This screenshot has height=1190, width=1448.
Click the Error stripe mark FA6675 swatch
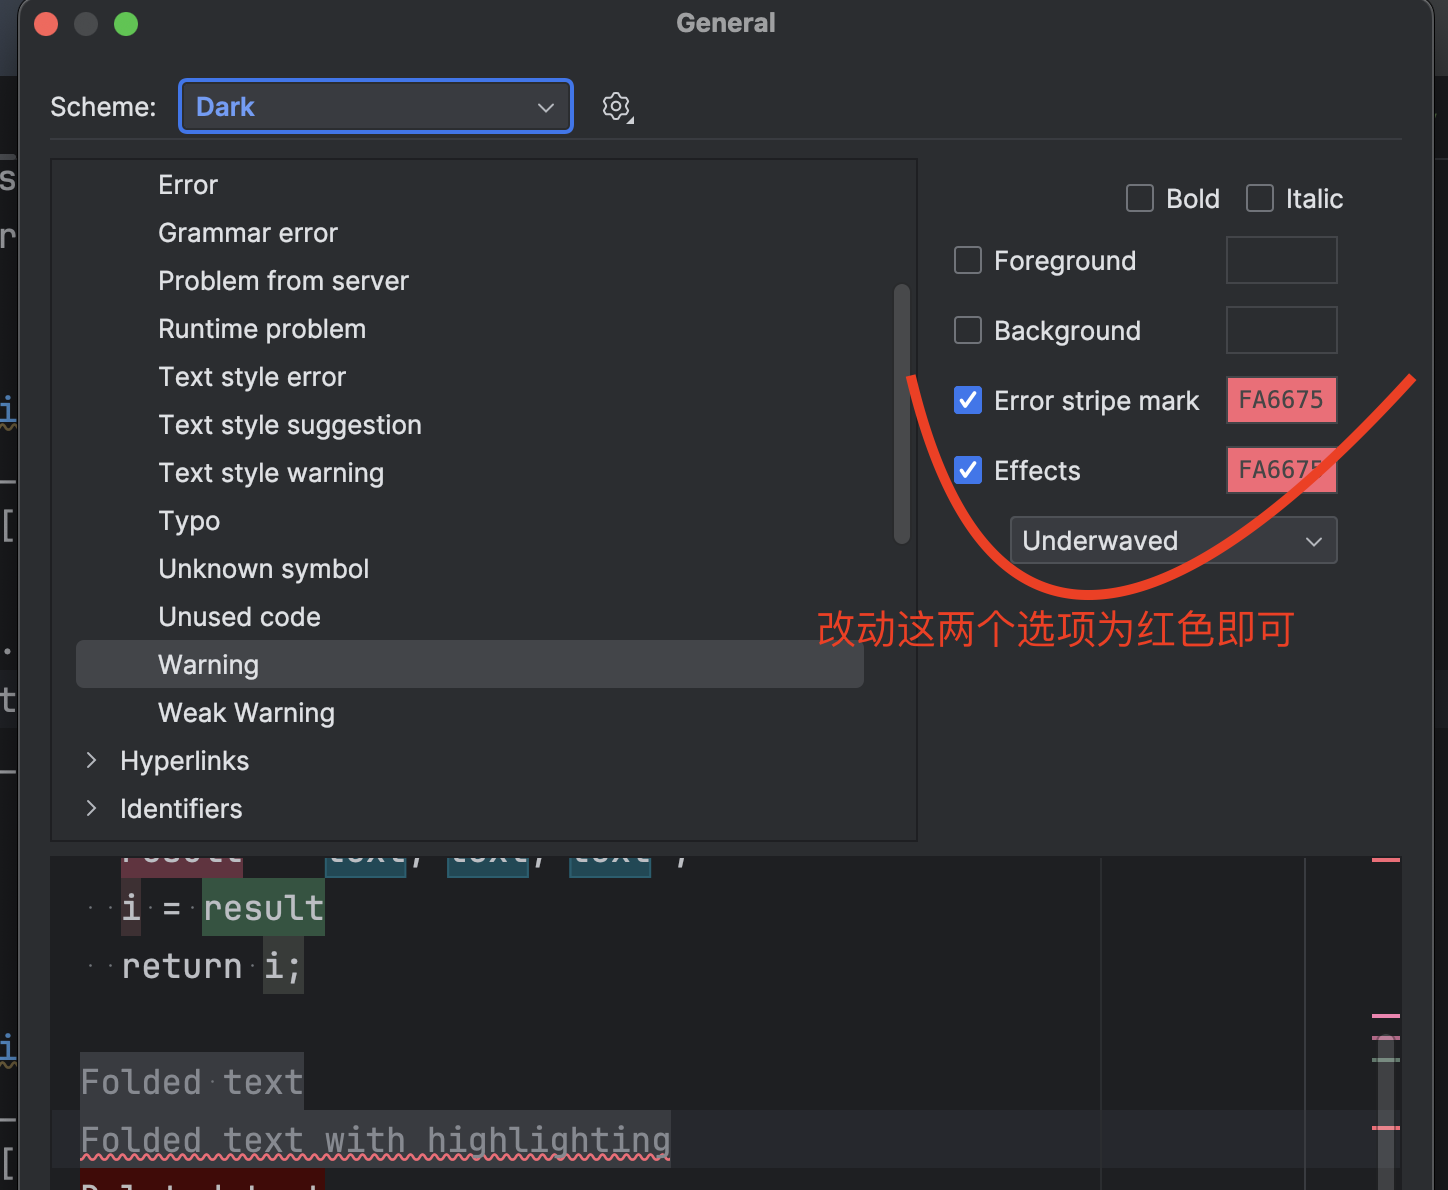coord(1282,400)
